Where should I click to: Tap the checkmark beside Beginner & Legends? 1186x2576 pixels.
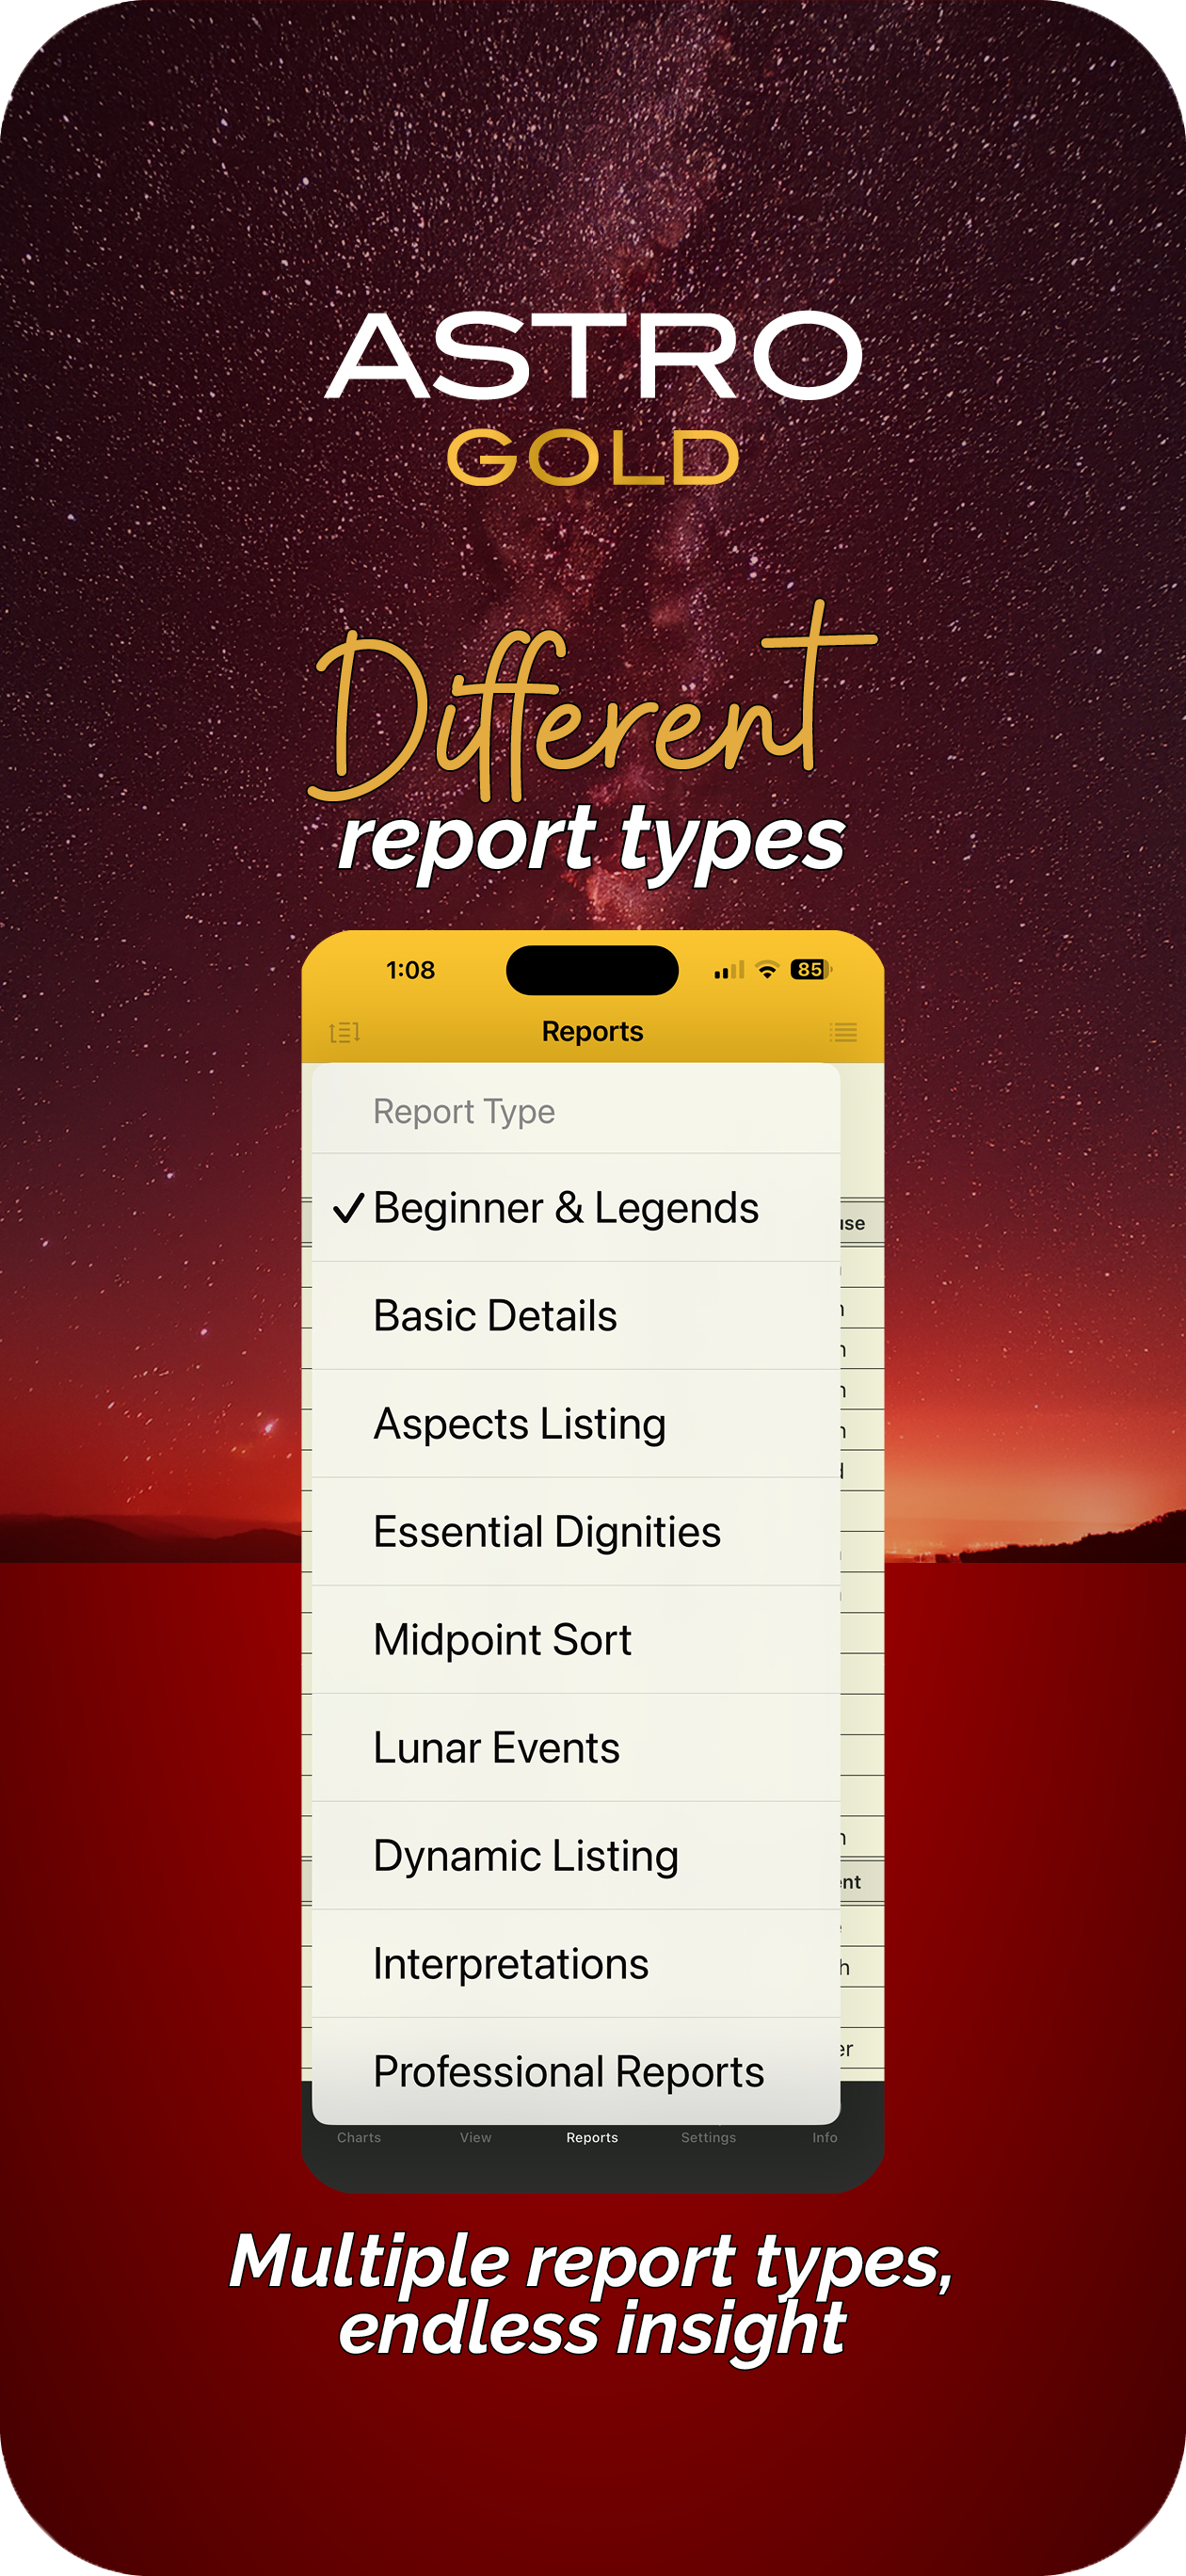pyautogui.click(x=348, y=1208)
